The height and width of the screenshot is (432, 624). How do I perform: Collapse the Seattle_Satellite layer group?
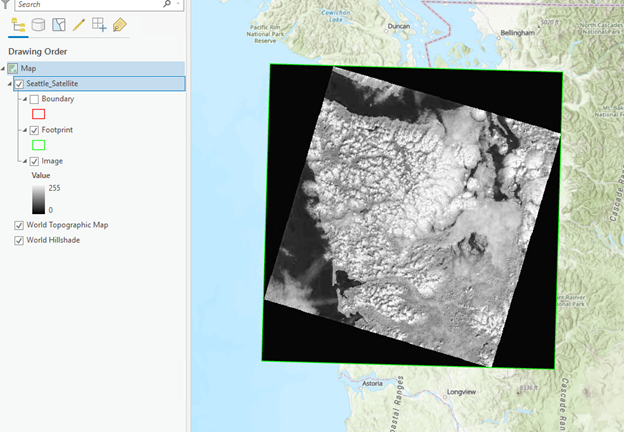coord(10,84)
